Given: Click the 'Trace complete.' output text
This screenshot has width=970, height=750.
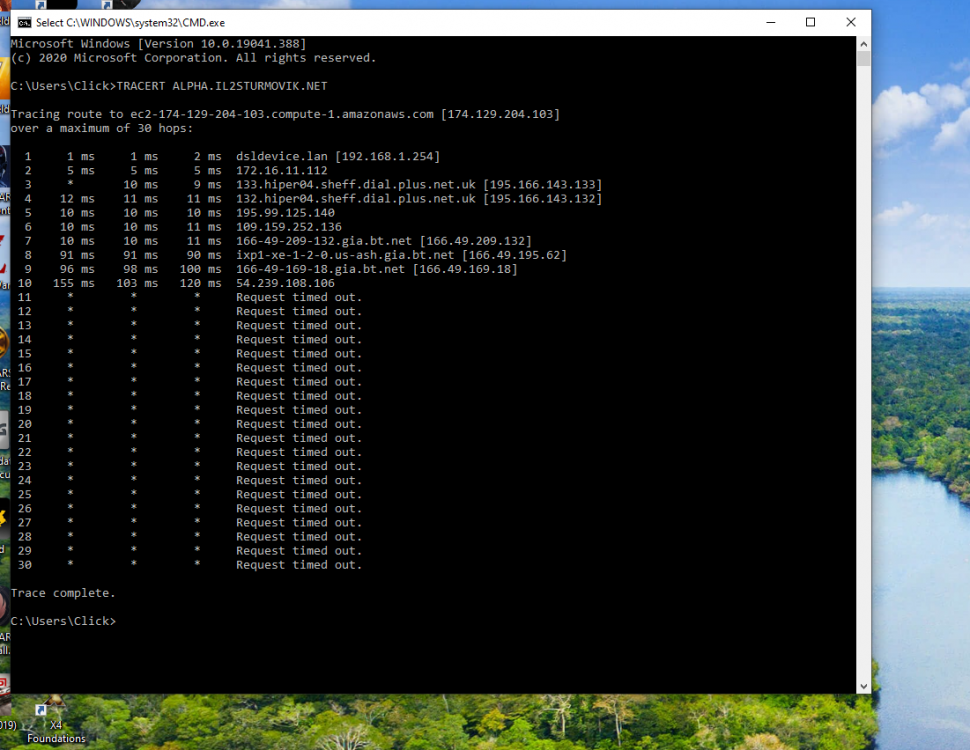Looking at the screenshot, I should pos(62,592).
